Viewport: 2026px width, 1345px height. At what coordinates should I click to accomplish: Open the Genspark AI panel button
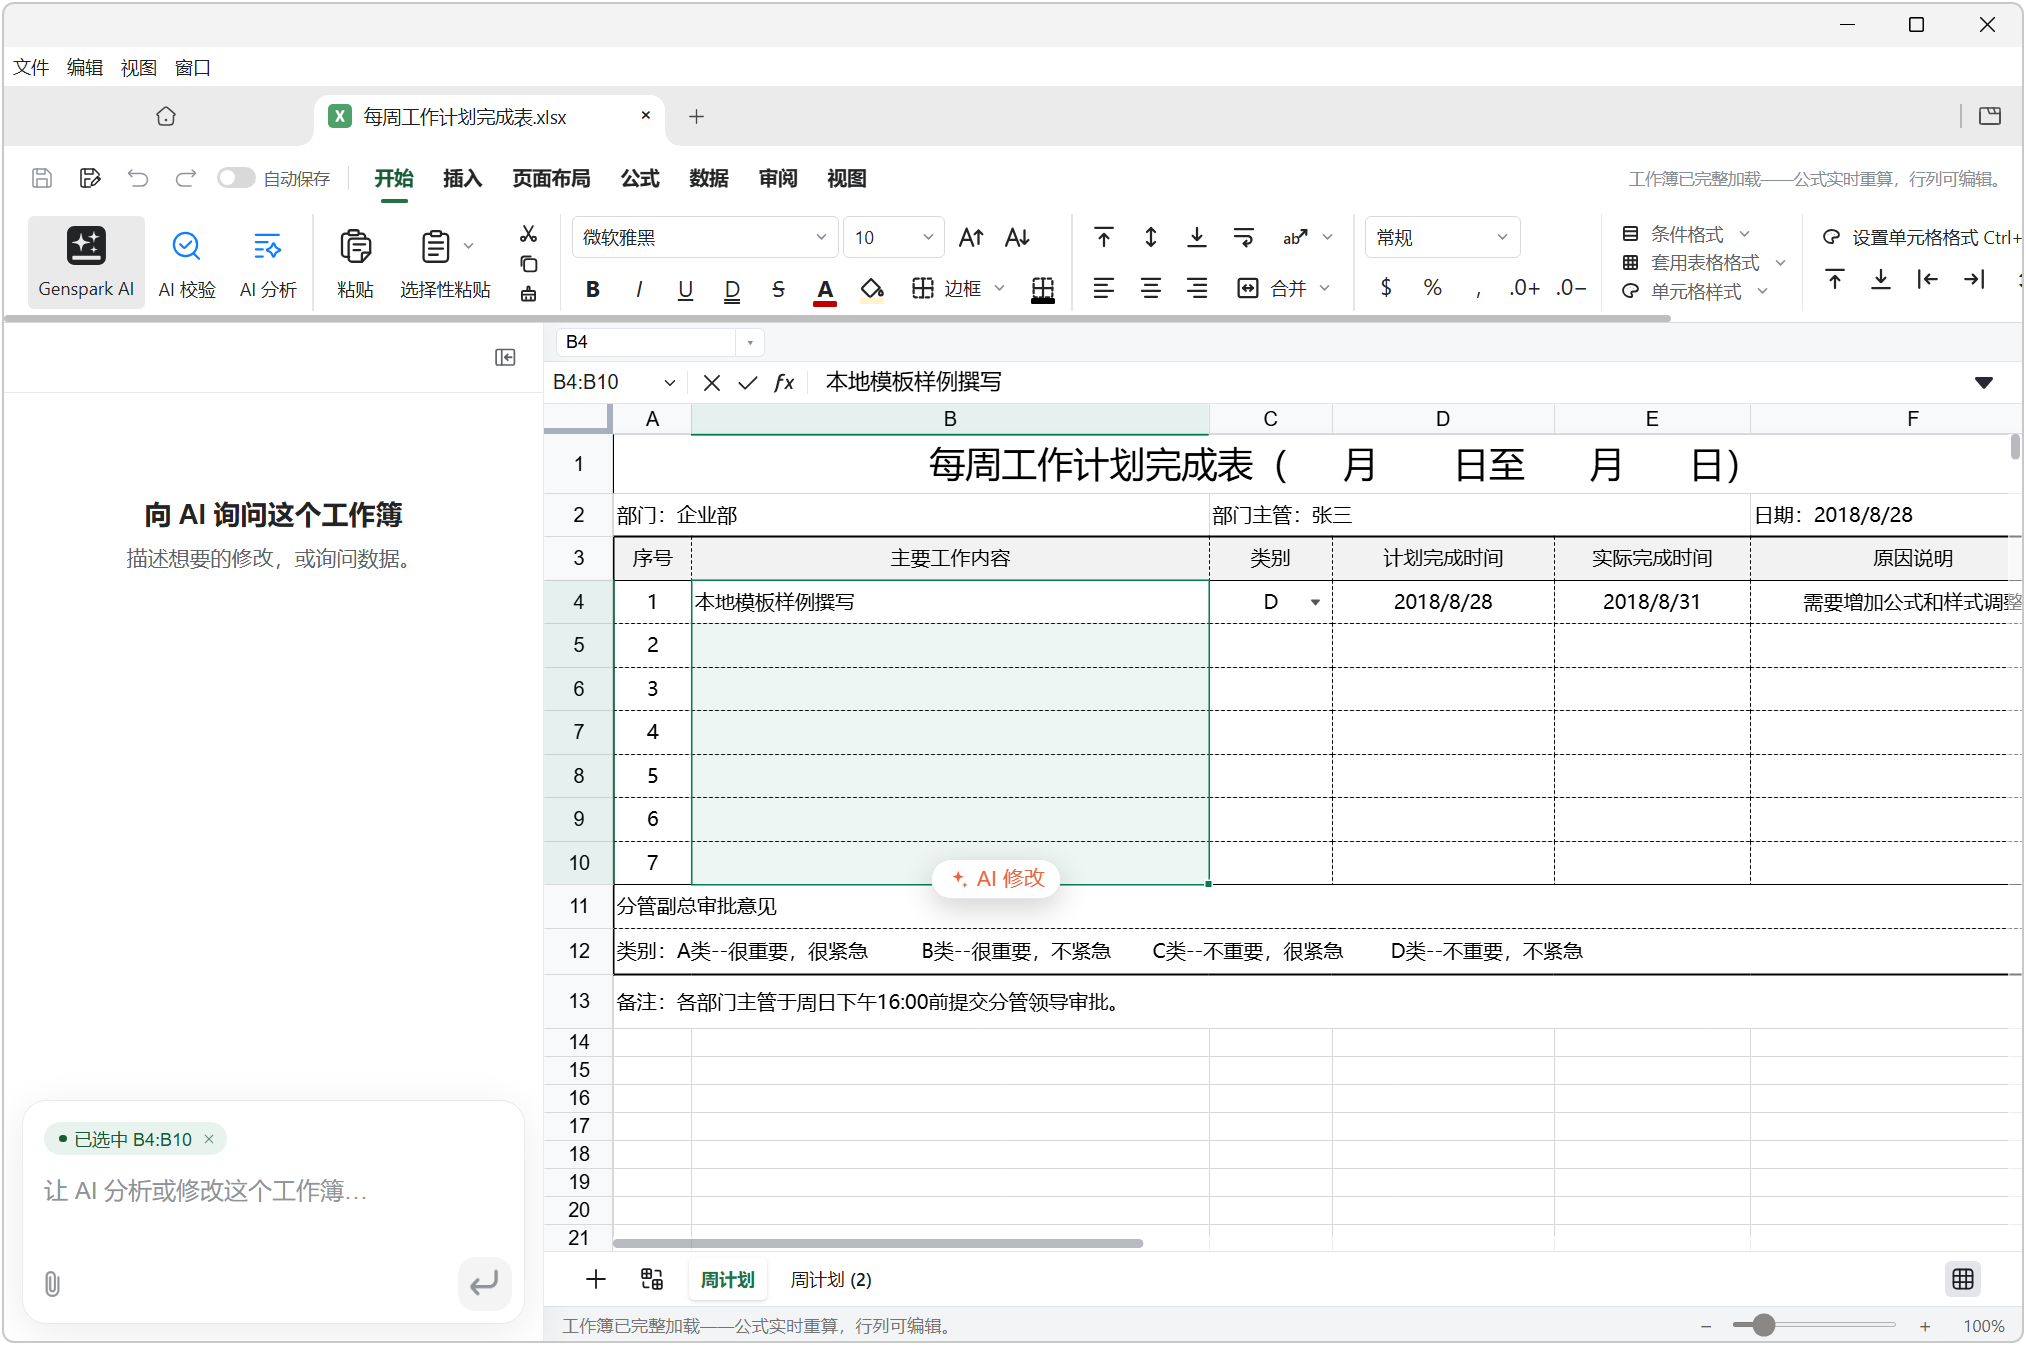pos(86,262)
